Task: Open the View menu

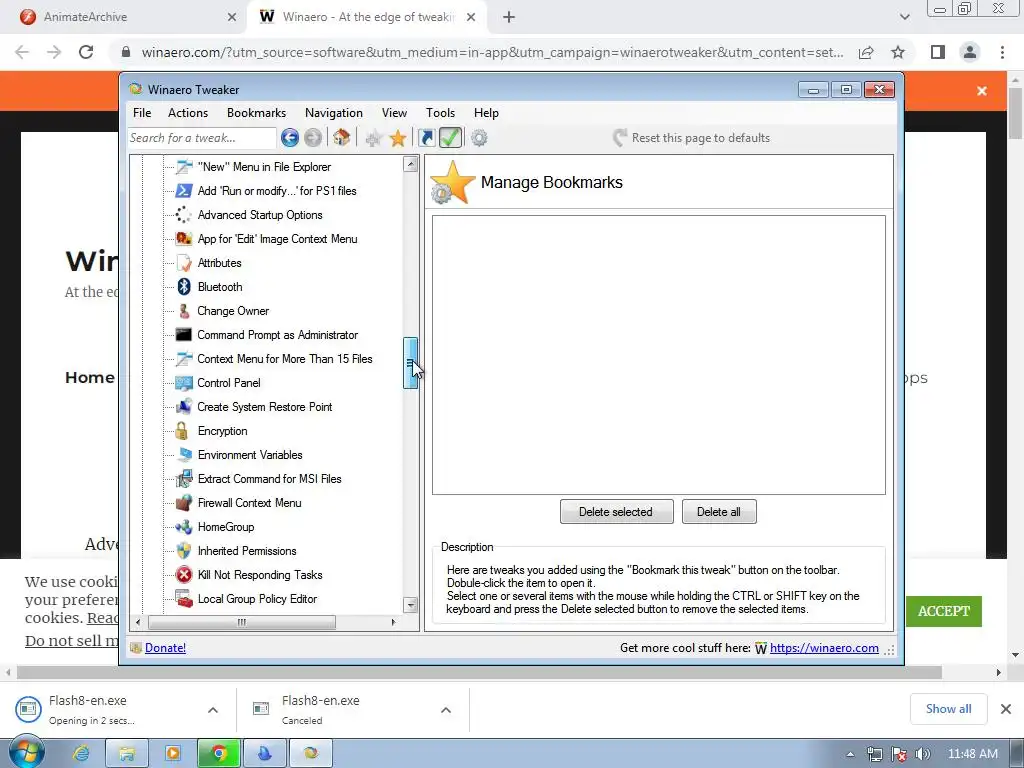Action: (394, 113)
